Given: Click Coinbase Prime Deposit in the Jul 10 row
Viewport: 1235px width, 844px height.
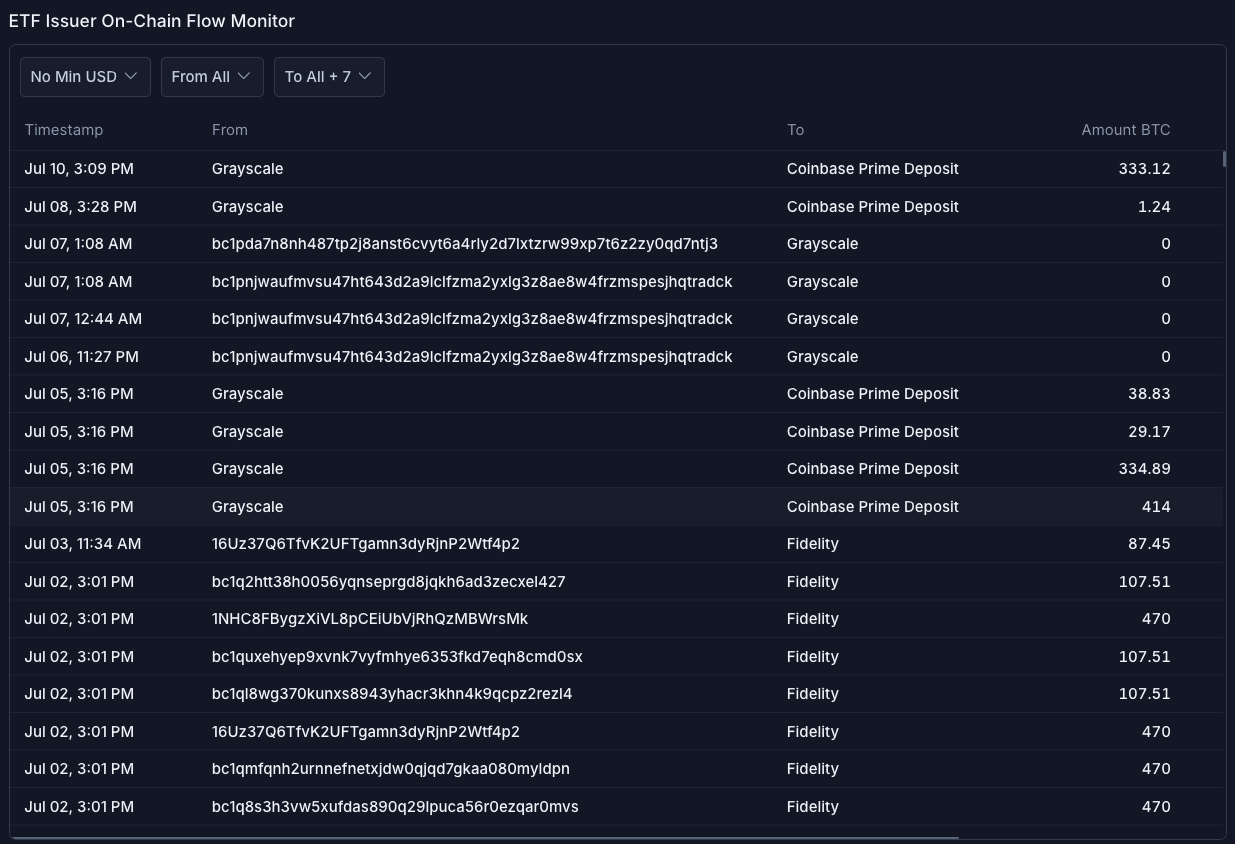Looking at the screenshot, I should [873, 169].
